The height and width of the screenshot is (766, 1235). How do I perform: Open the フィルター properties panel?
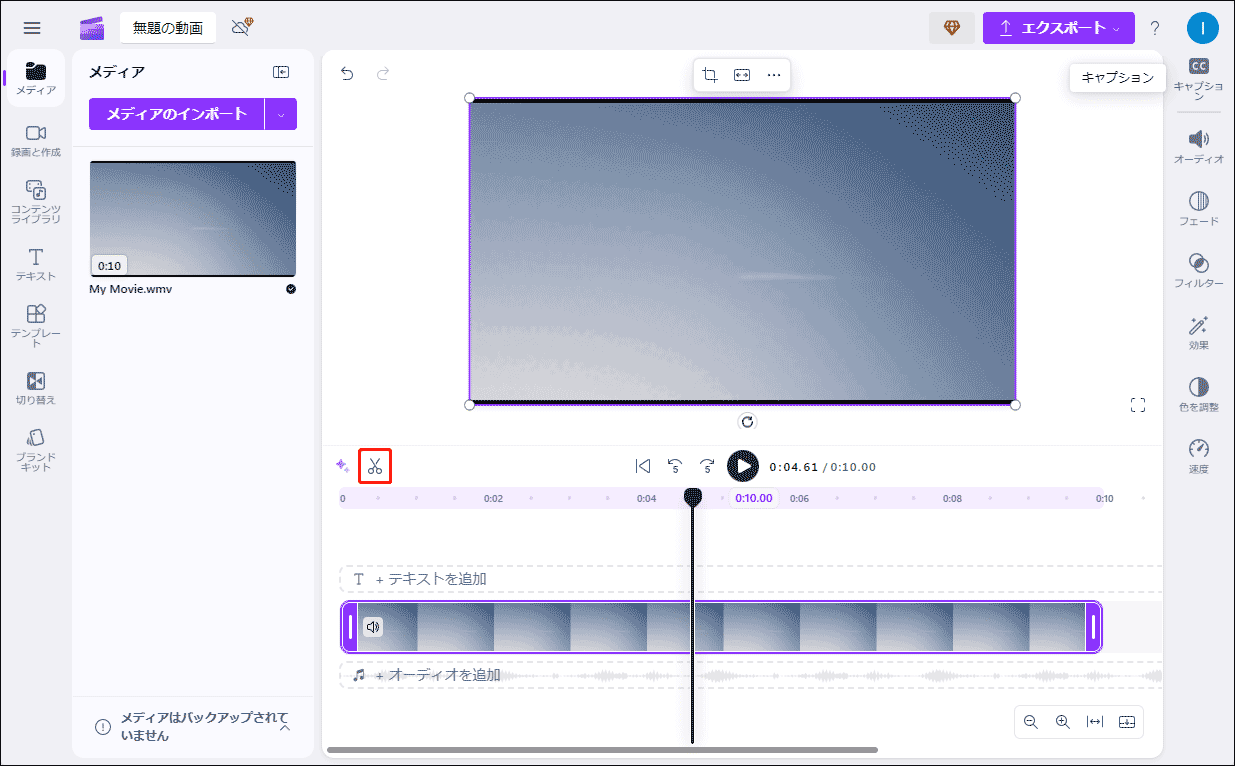click(x=1198, y=270)
